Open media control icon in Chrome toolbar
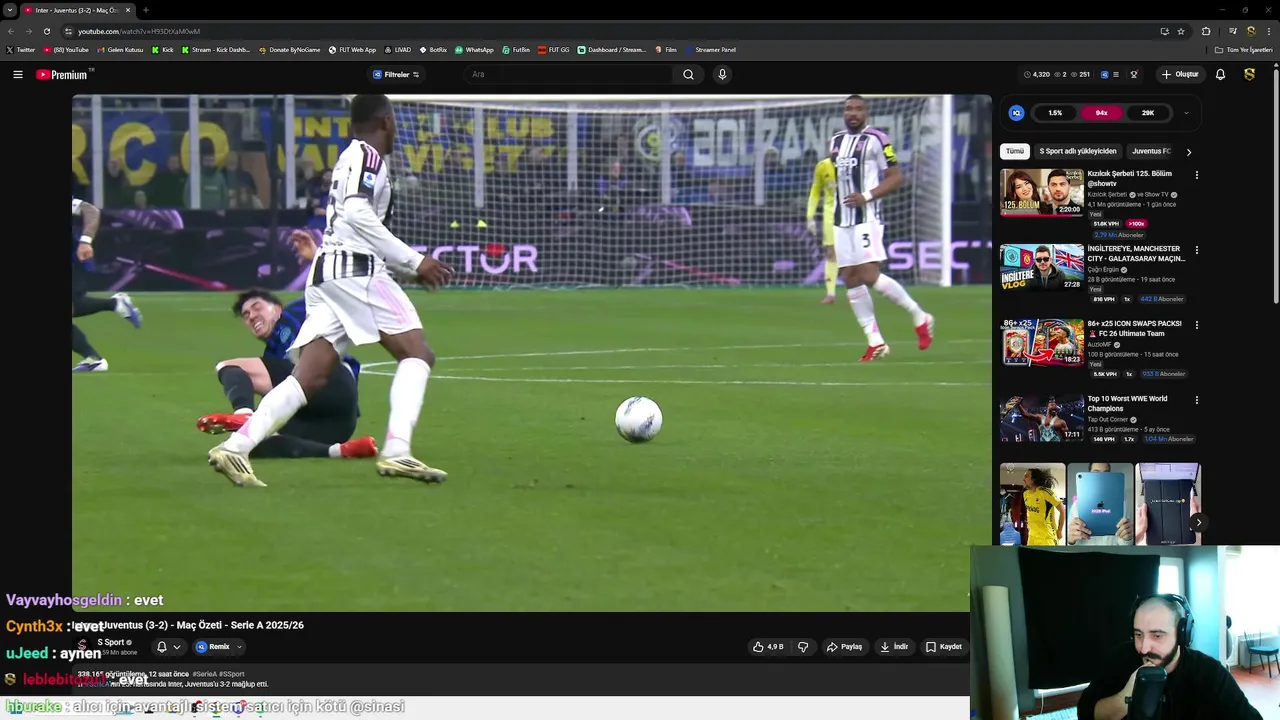The height and width of the screenshot is (720, 1280). 1233,31
